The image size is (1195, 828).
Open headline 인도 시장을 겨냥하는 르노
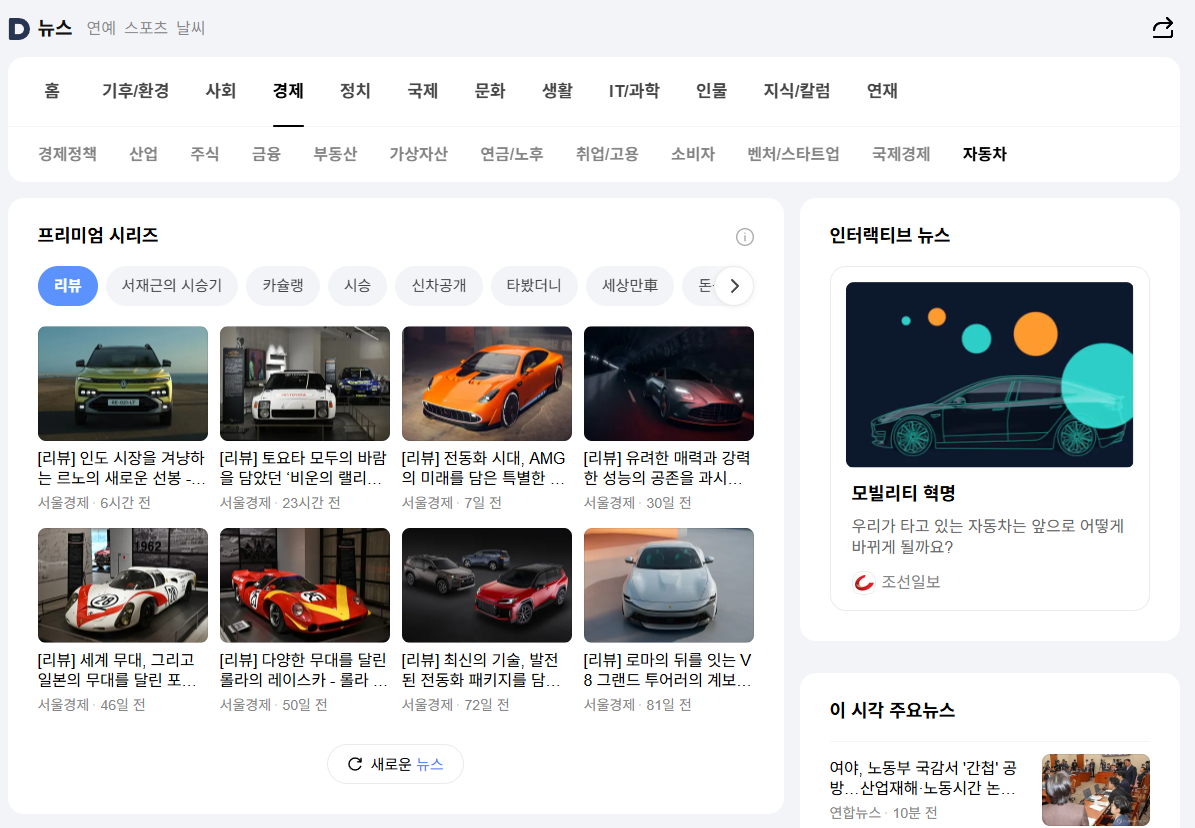click(x=122, y=468)
